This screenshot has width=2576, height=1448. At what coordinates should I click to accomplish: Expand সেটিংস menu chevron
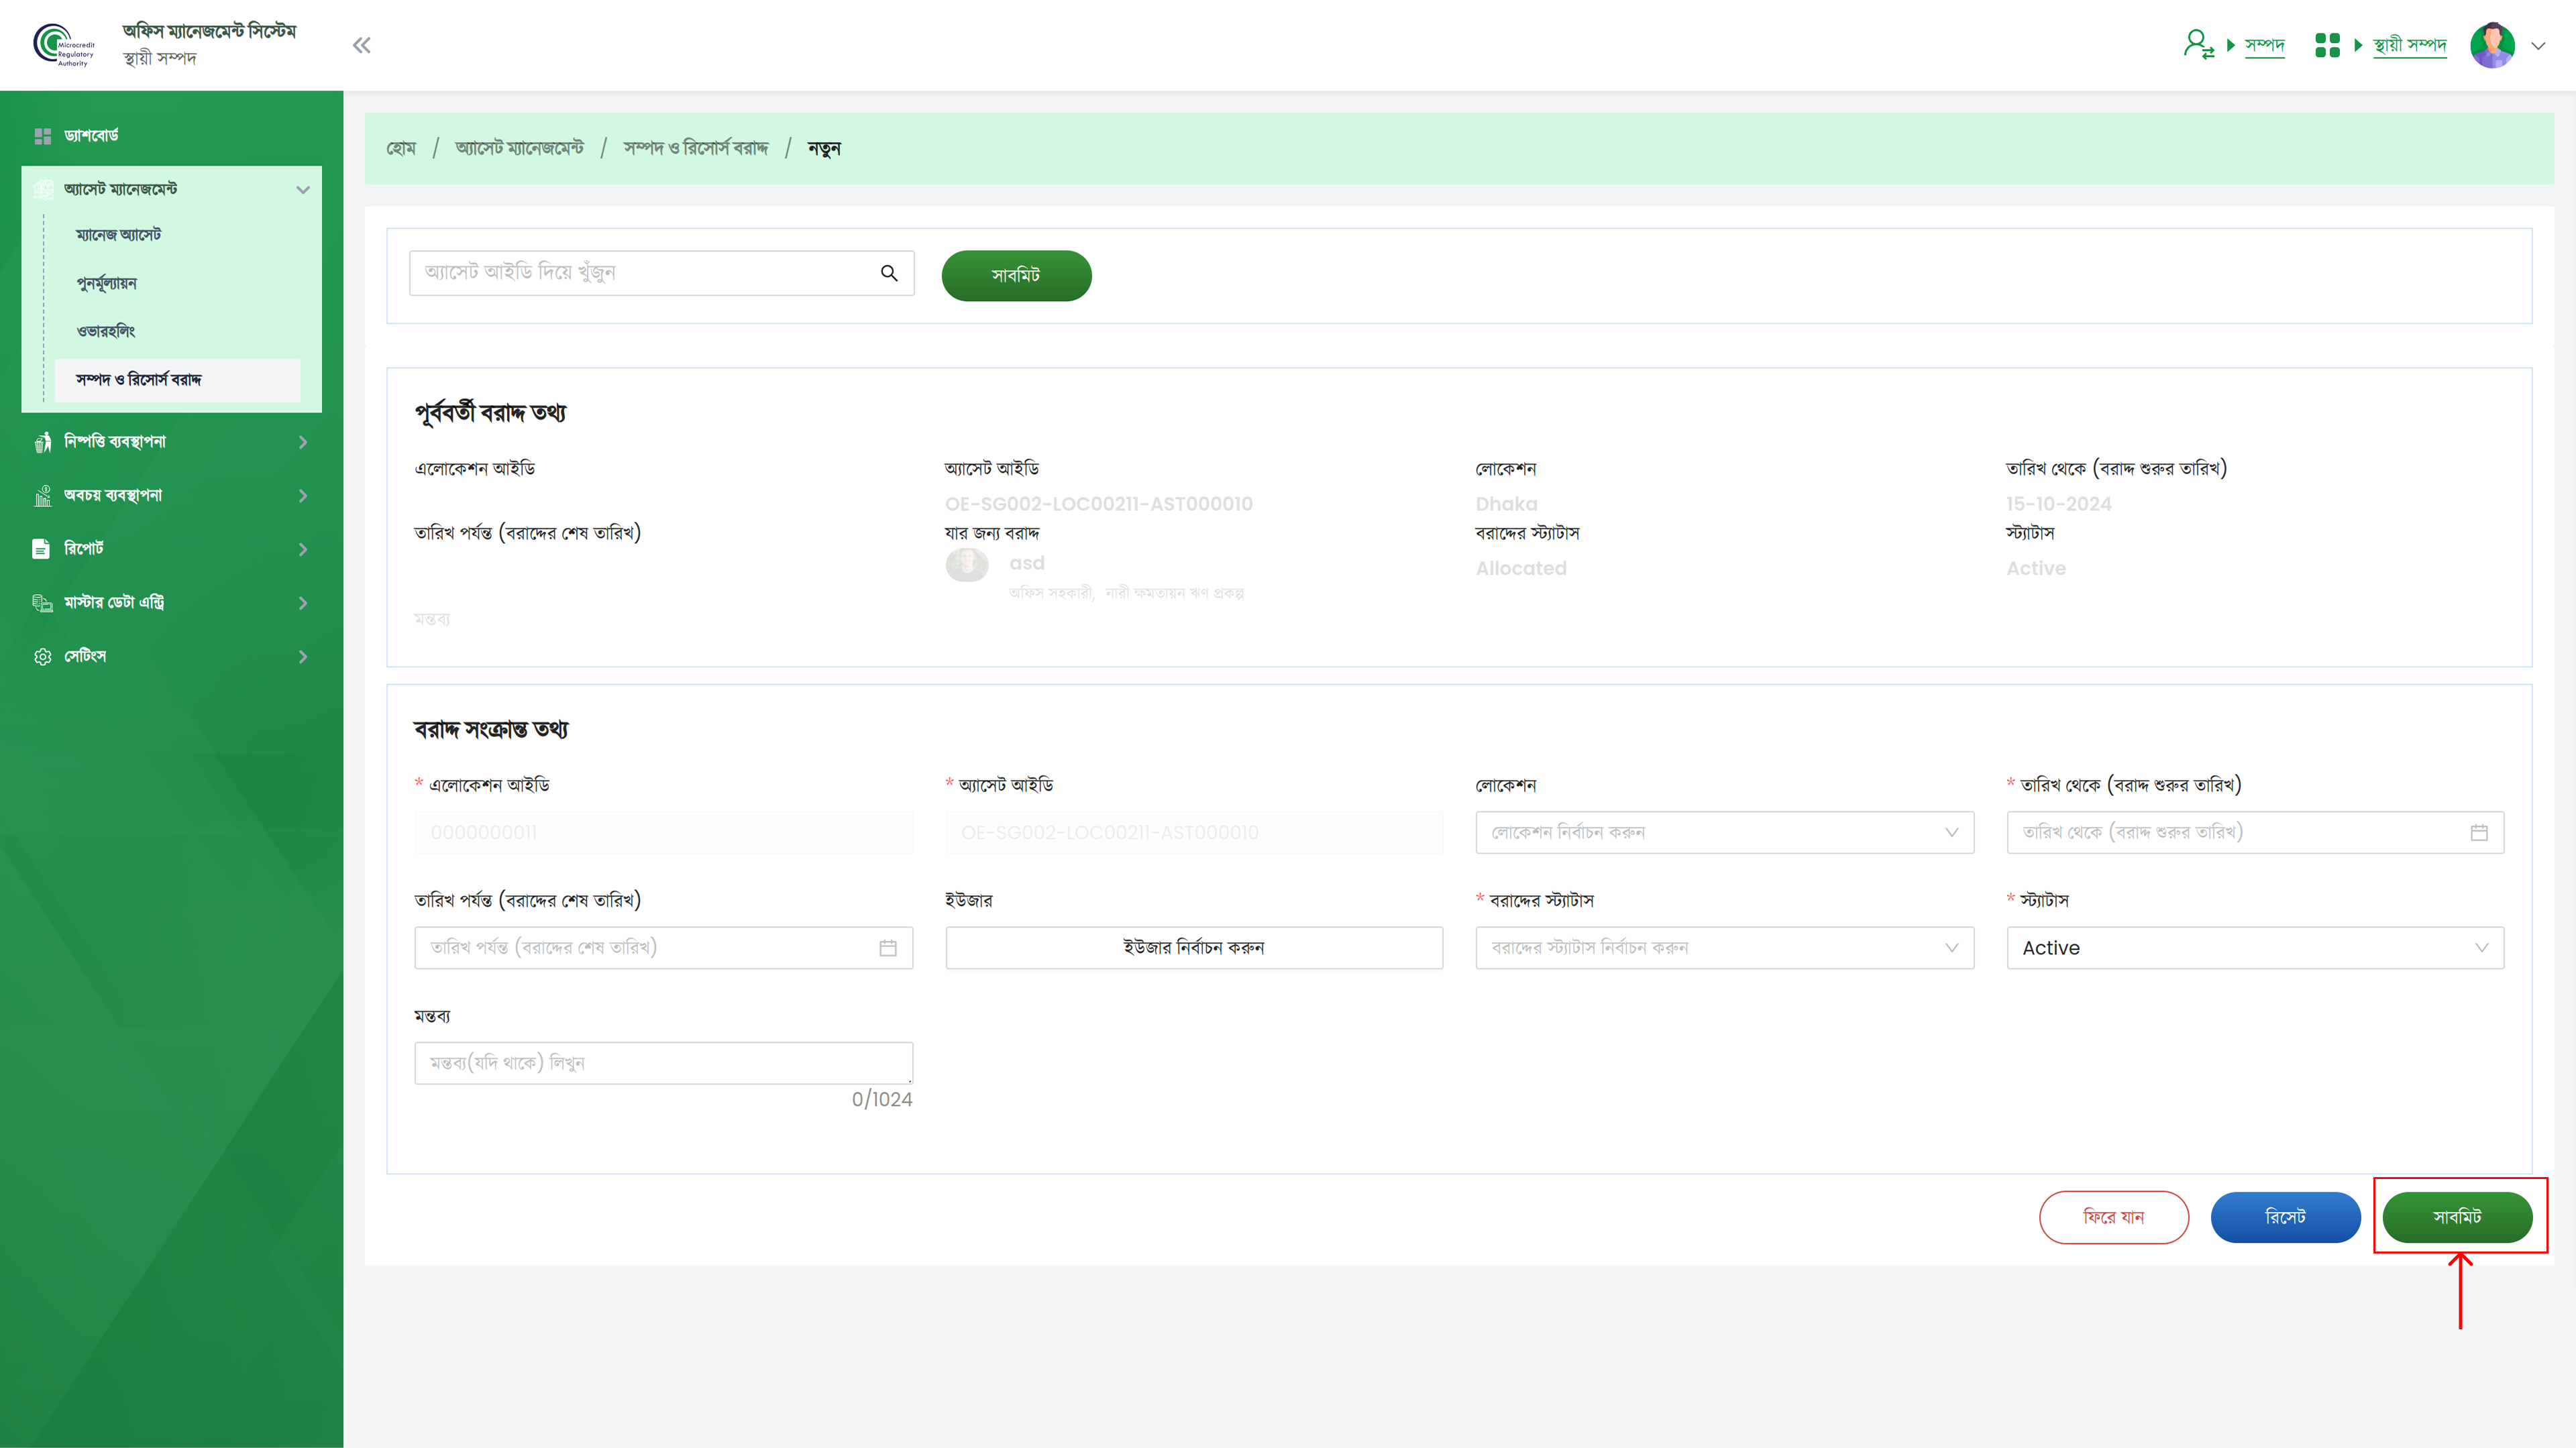click(x=303, y=657)
